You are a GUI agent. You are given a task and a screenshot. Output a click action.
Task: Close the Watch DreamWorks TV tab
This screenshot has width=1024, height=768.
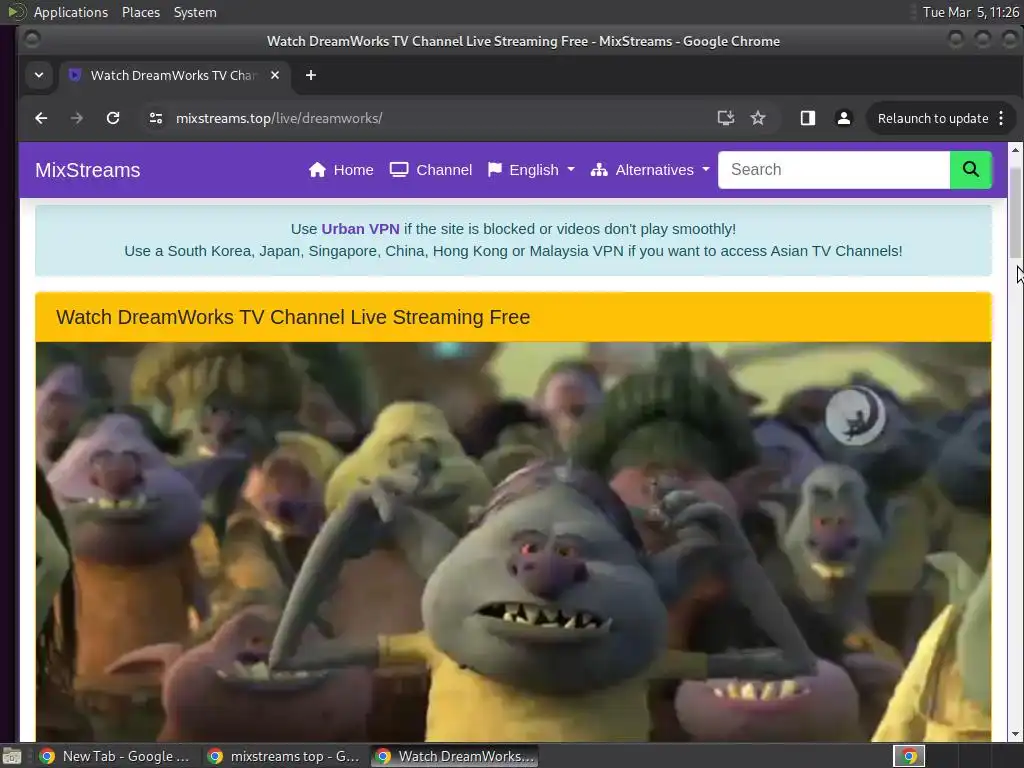275,75
